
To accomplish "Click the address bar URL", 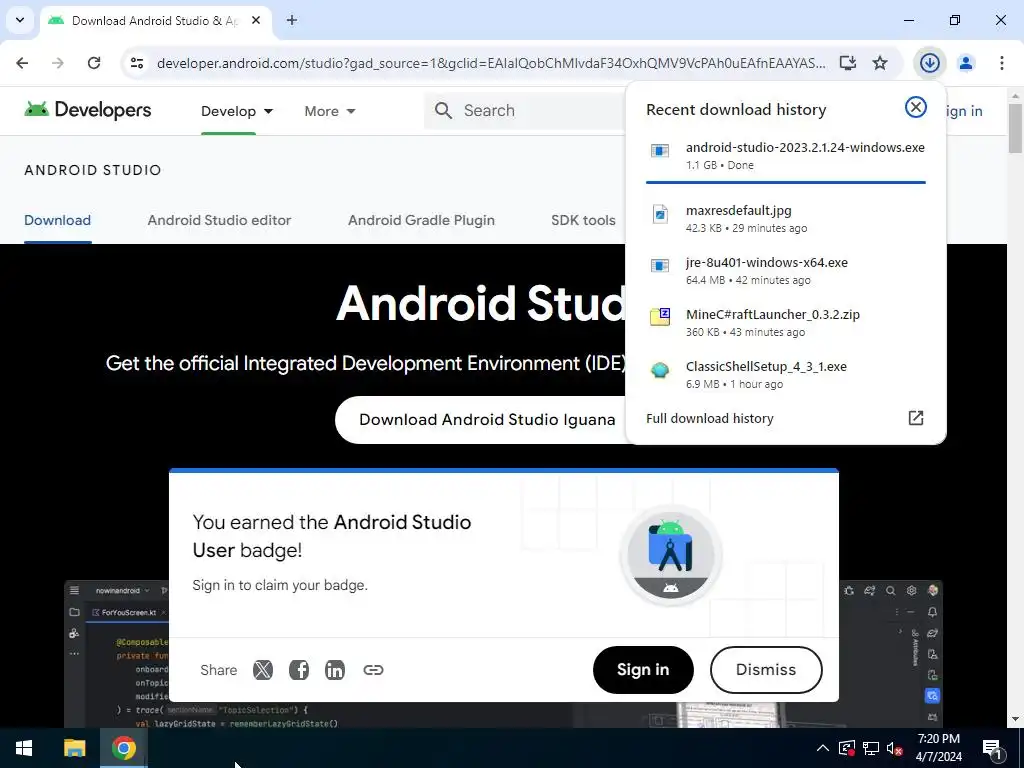I will [491, 63].
